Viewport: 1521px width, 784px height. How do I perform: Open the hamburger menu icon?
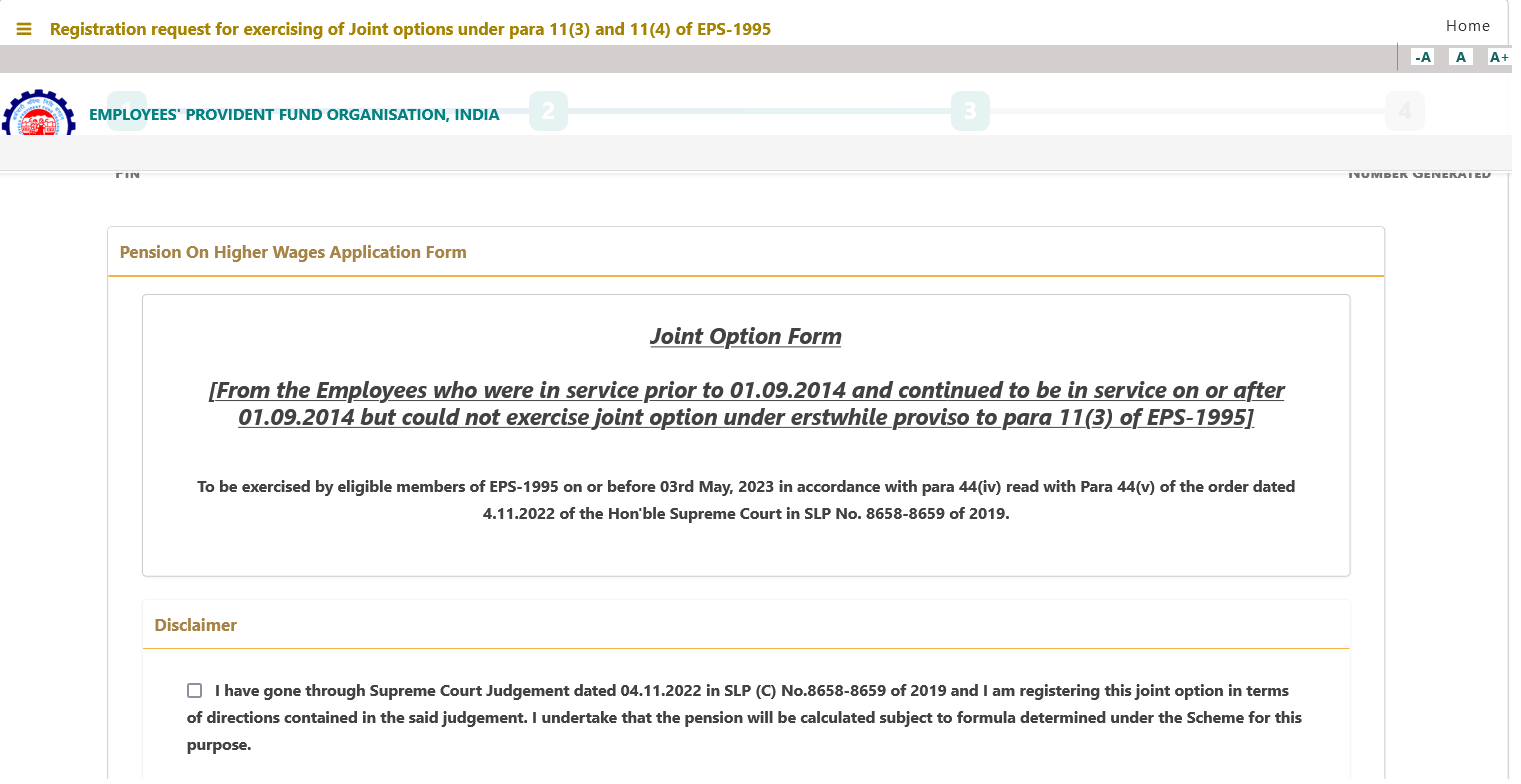point(24,30)
